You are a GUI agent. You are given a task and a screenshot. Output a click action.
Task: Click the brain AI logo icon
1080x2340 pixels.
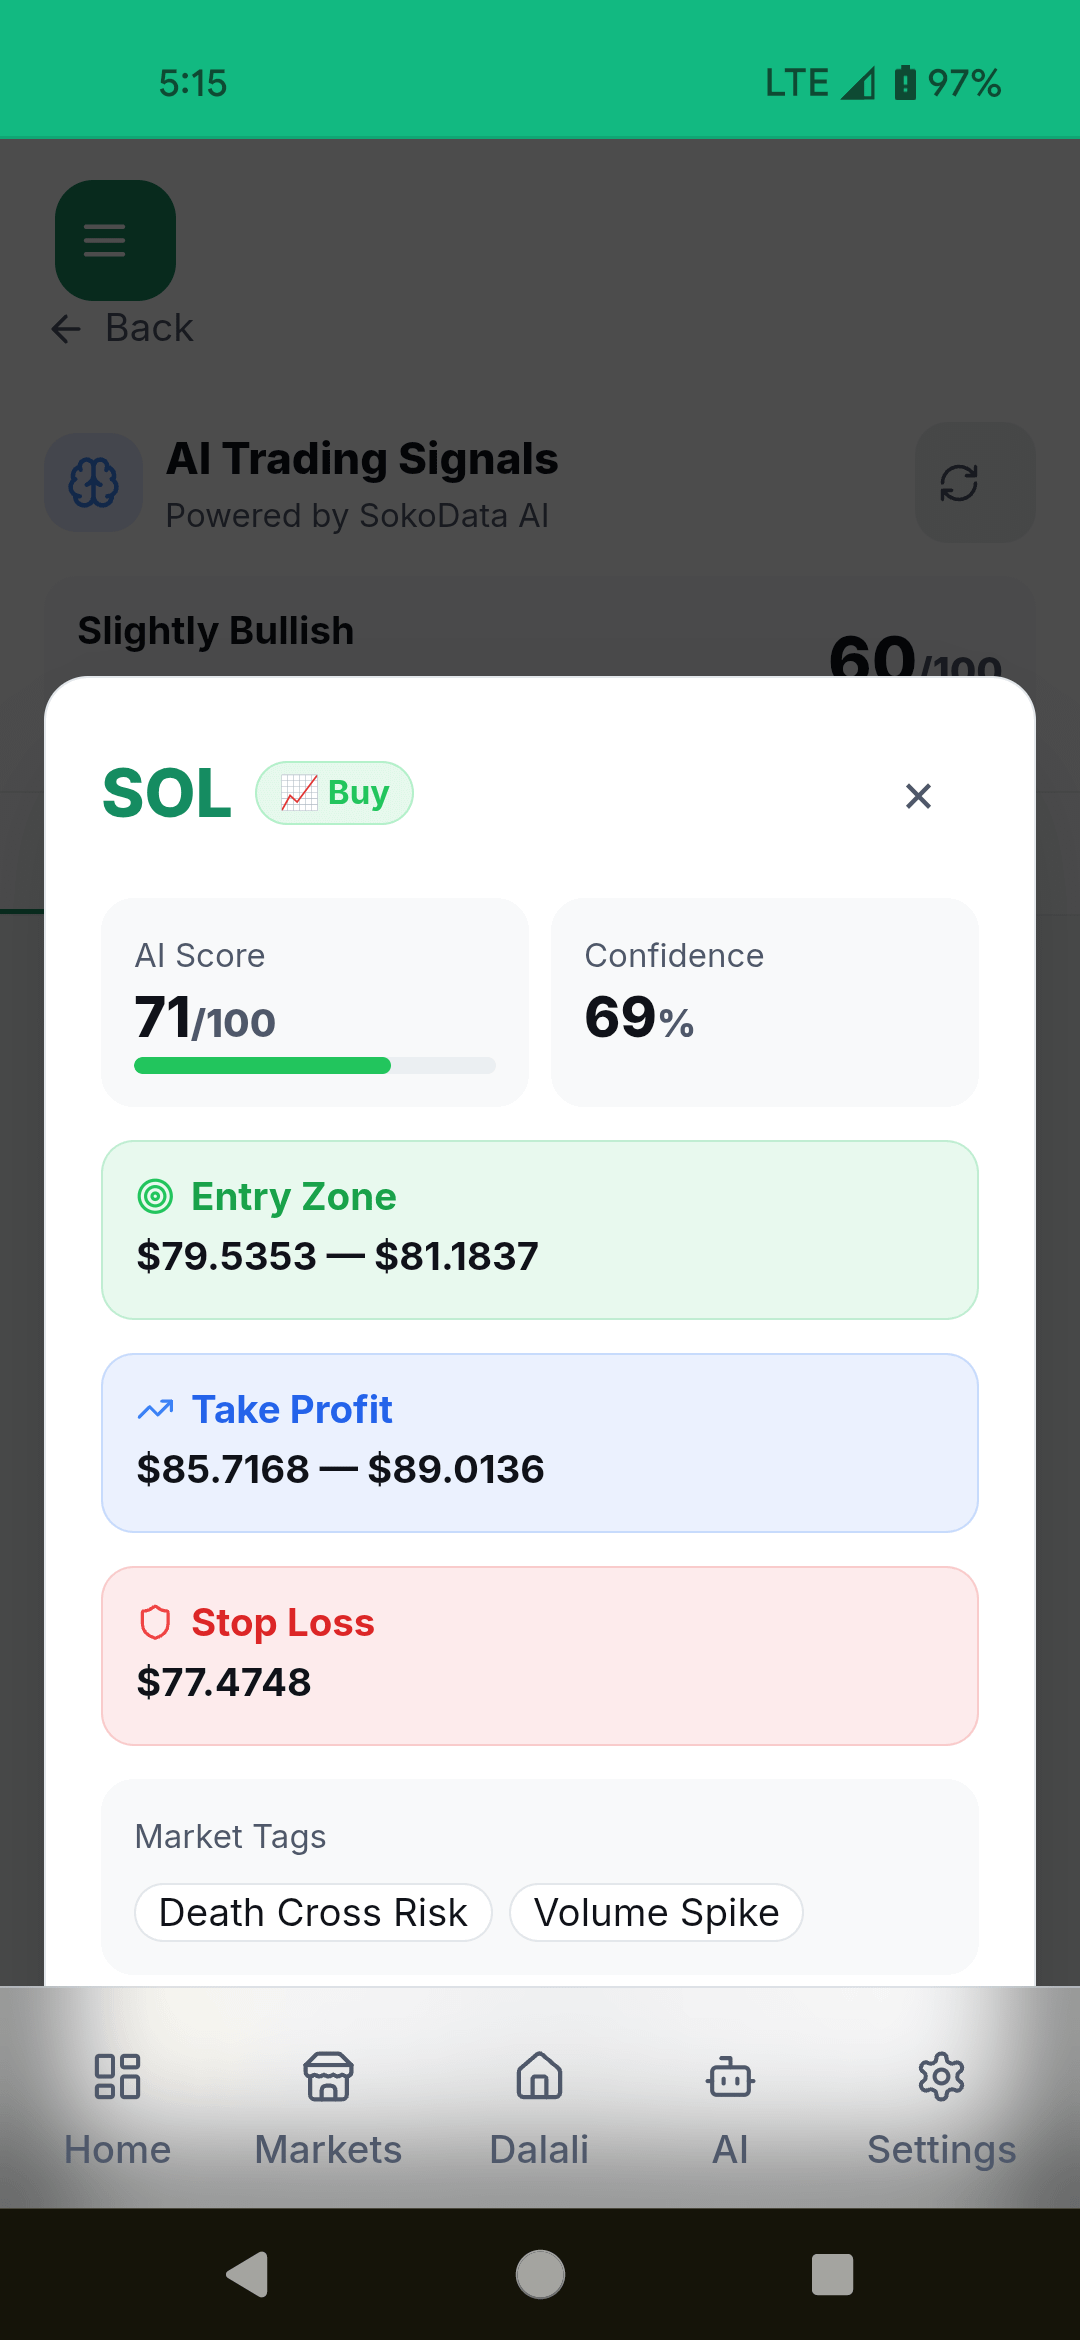pos(94,483)
